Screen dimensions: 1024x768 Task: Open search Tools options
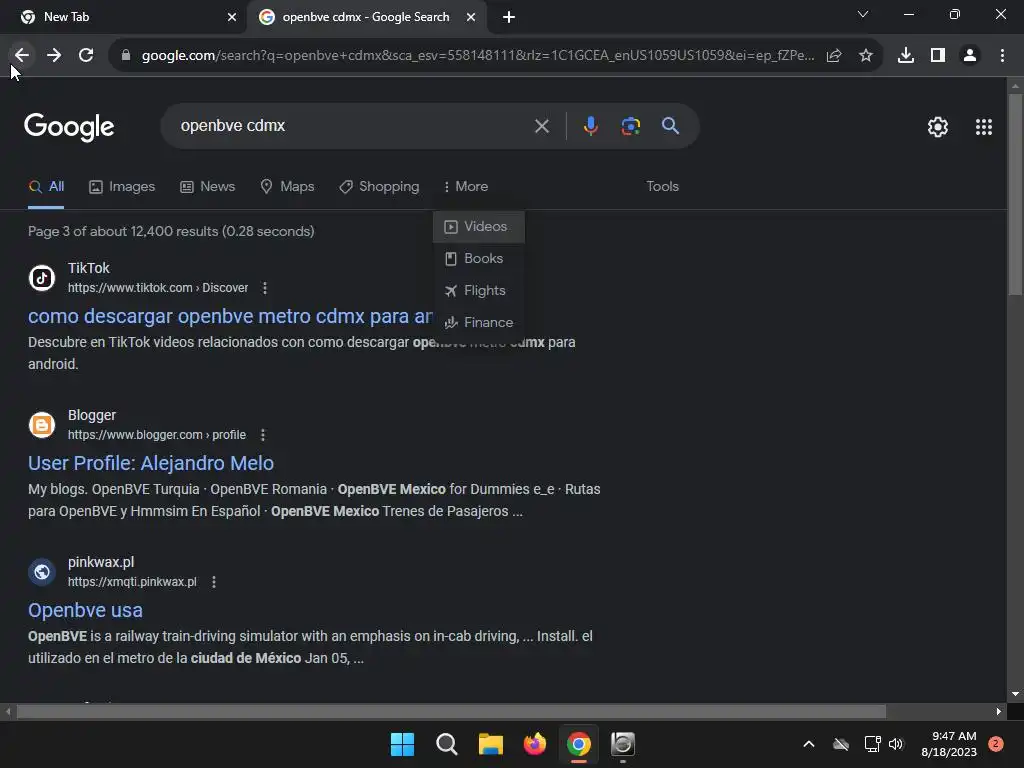click(662, 187)
